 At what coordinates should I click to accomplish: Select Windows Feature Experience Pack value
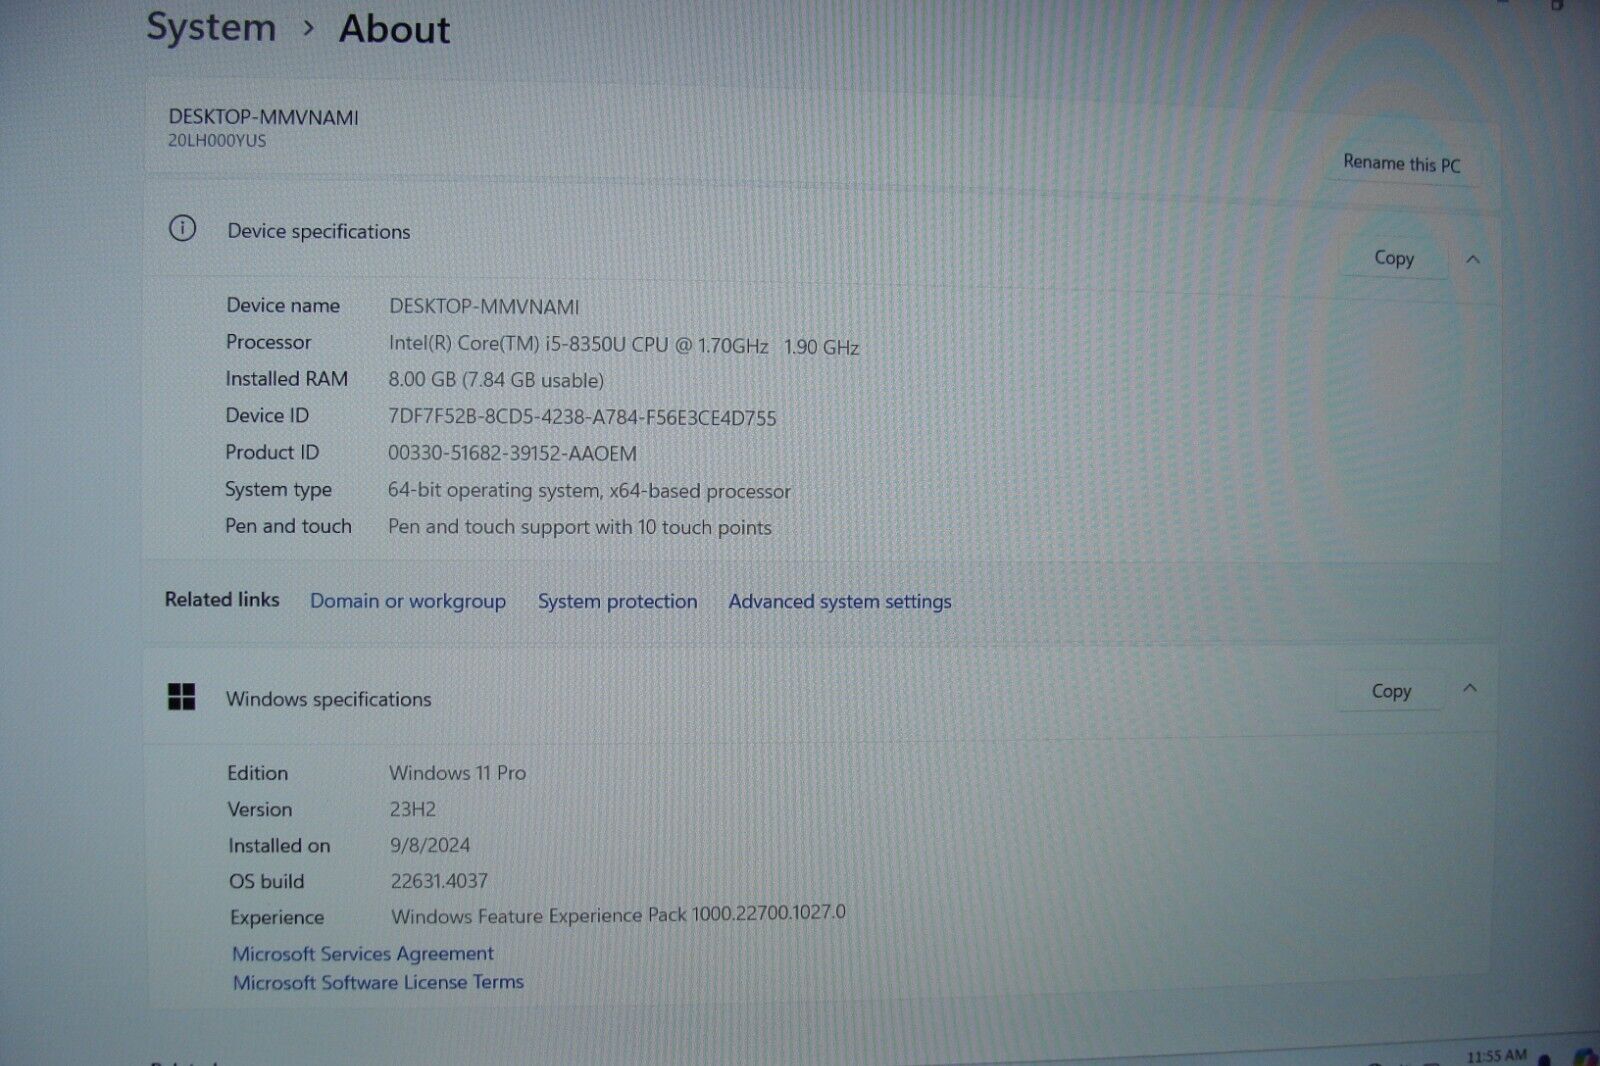[x=618, y=914]
